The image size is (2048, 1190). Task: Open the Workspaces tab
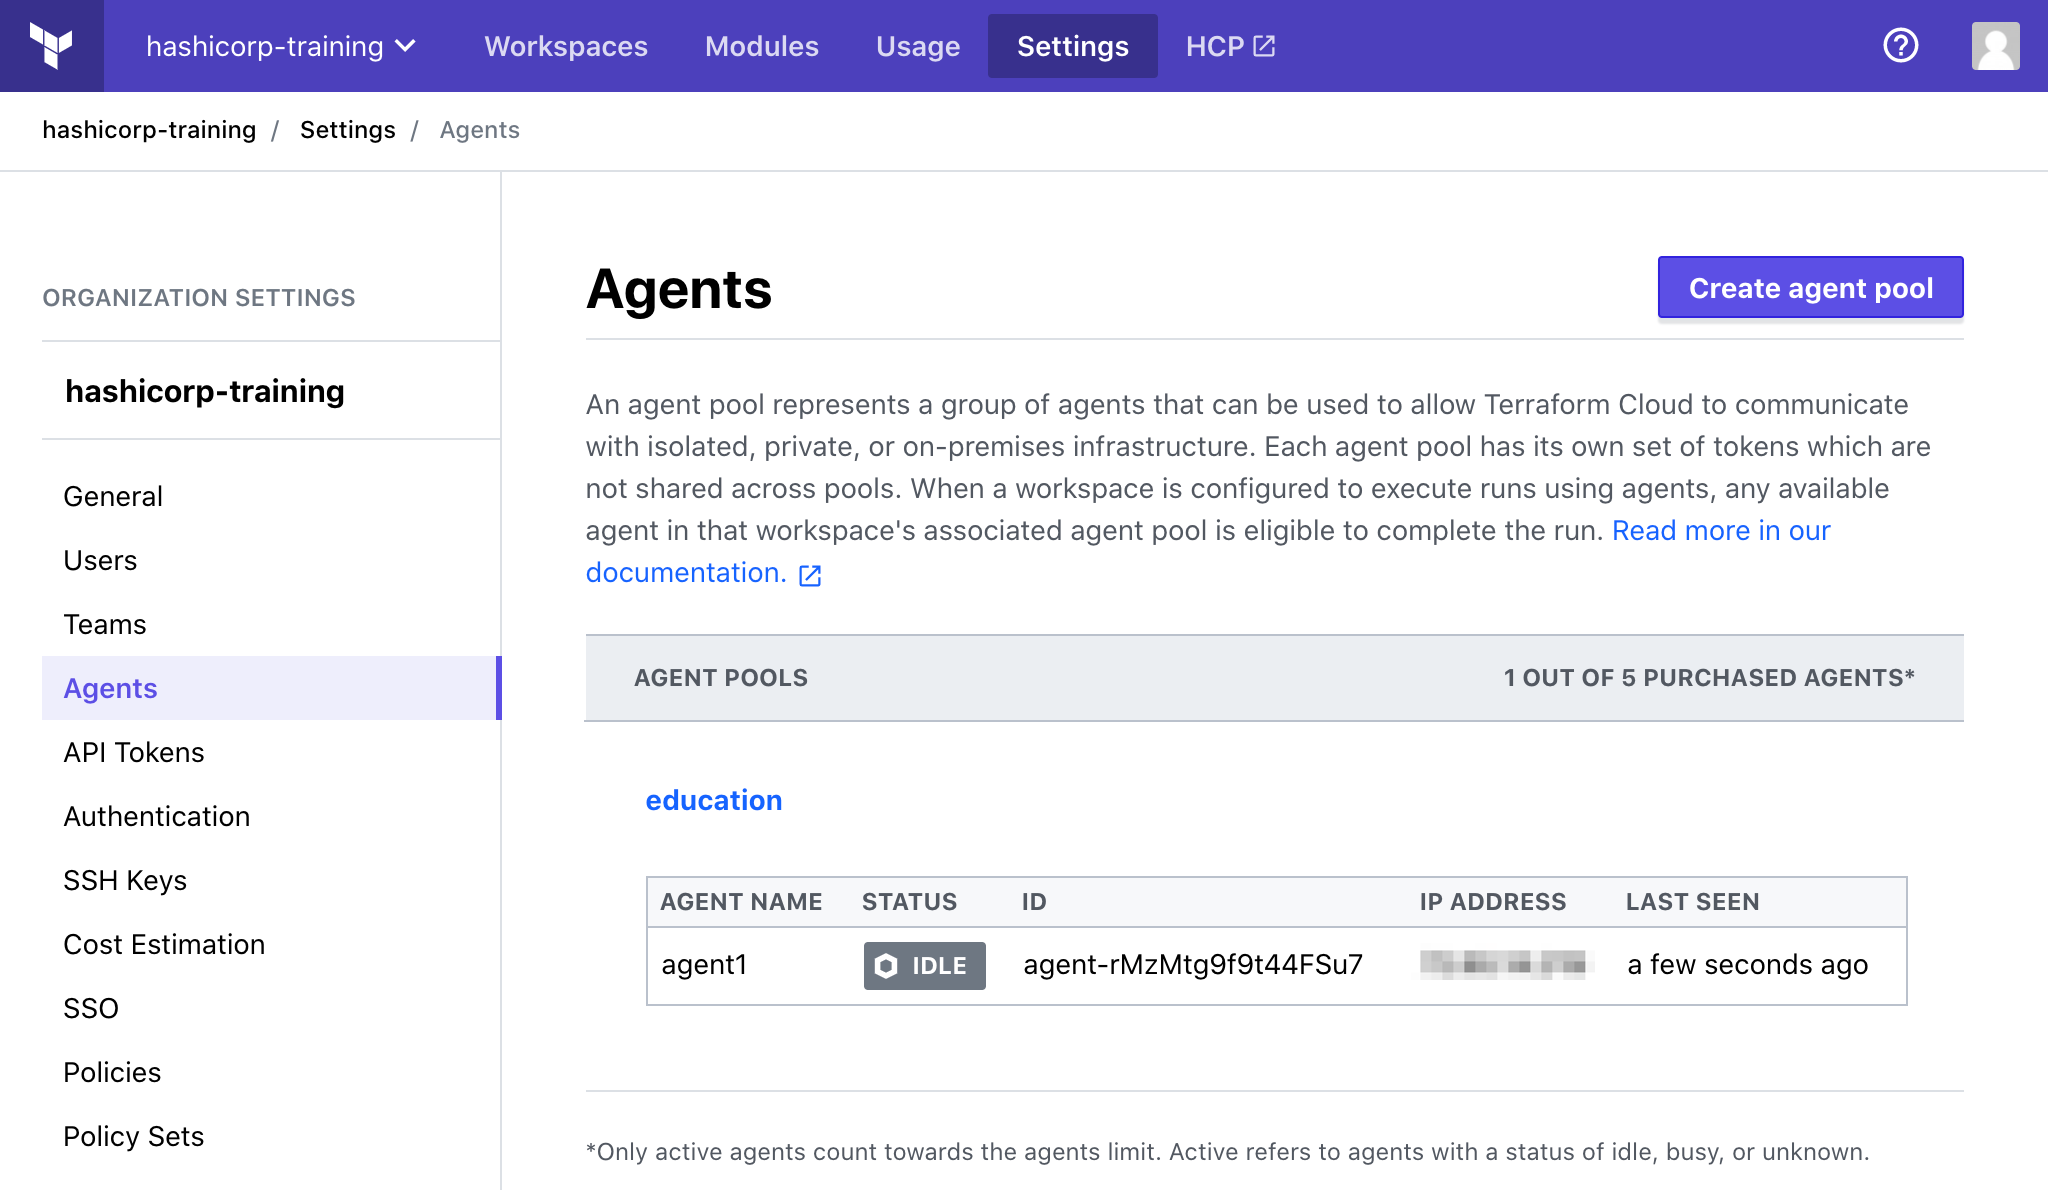click(566, 46)
